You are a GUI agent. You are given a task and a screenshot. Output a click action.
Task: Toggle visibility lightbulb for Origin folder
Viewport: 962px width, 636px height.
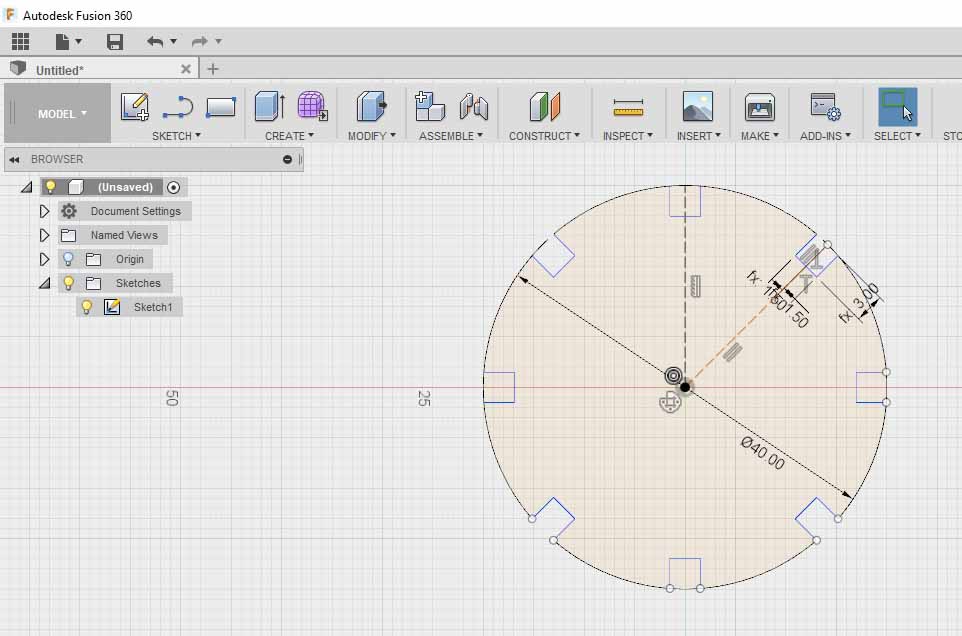coord(69,259)
